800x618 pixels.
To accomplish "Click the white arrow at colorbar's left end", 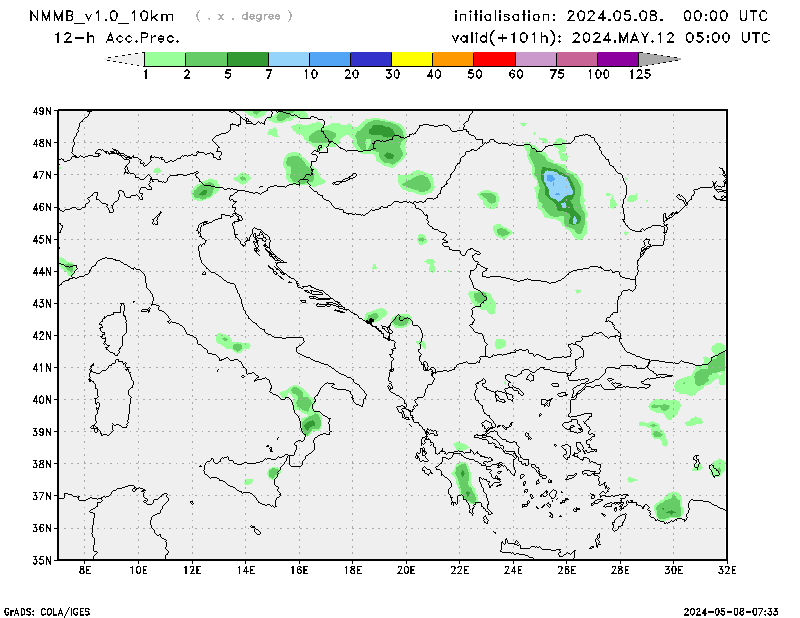I will [x=126, y=60].
